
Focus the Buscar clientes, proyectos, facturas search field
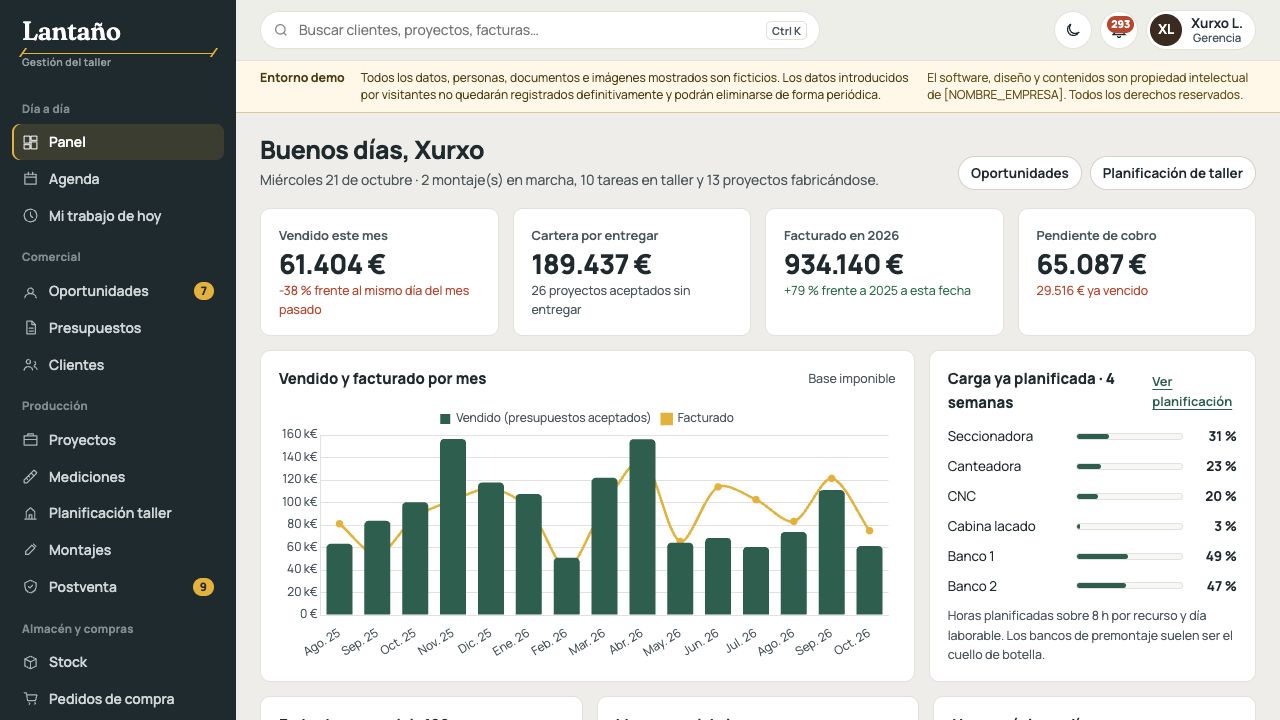[540, 30]
